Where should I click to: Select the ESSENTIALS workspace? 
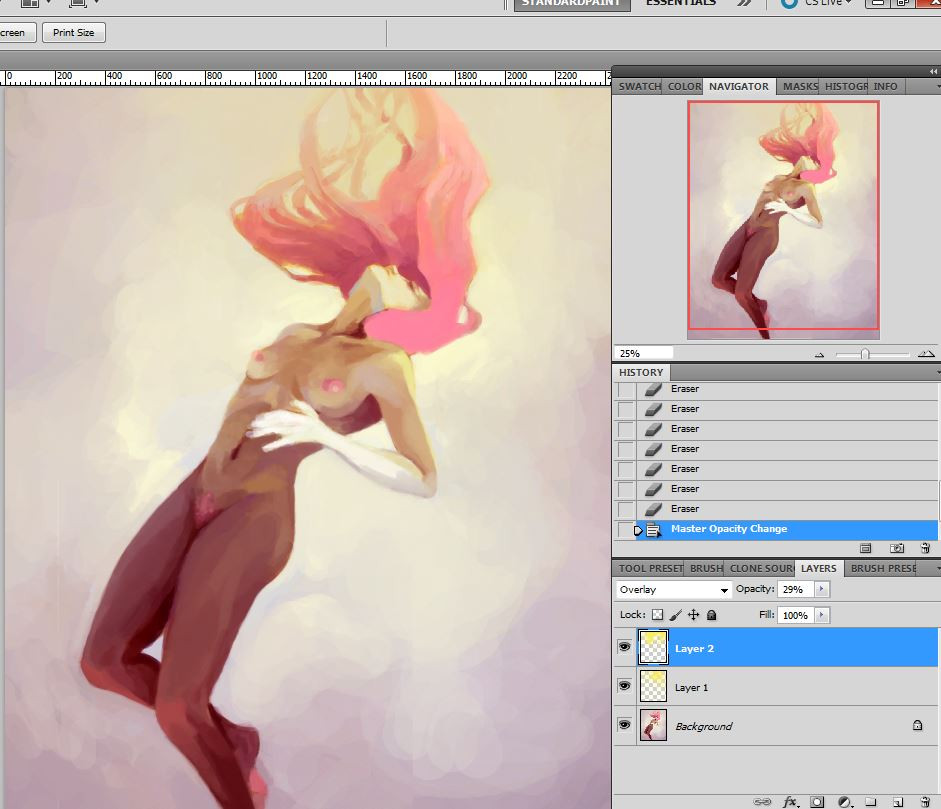click(x=681, y=3)
